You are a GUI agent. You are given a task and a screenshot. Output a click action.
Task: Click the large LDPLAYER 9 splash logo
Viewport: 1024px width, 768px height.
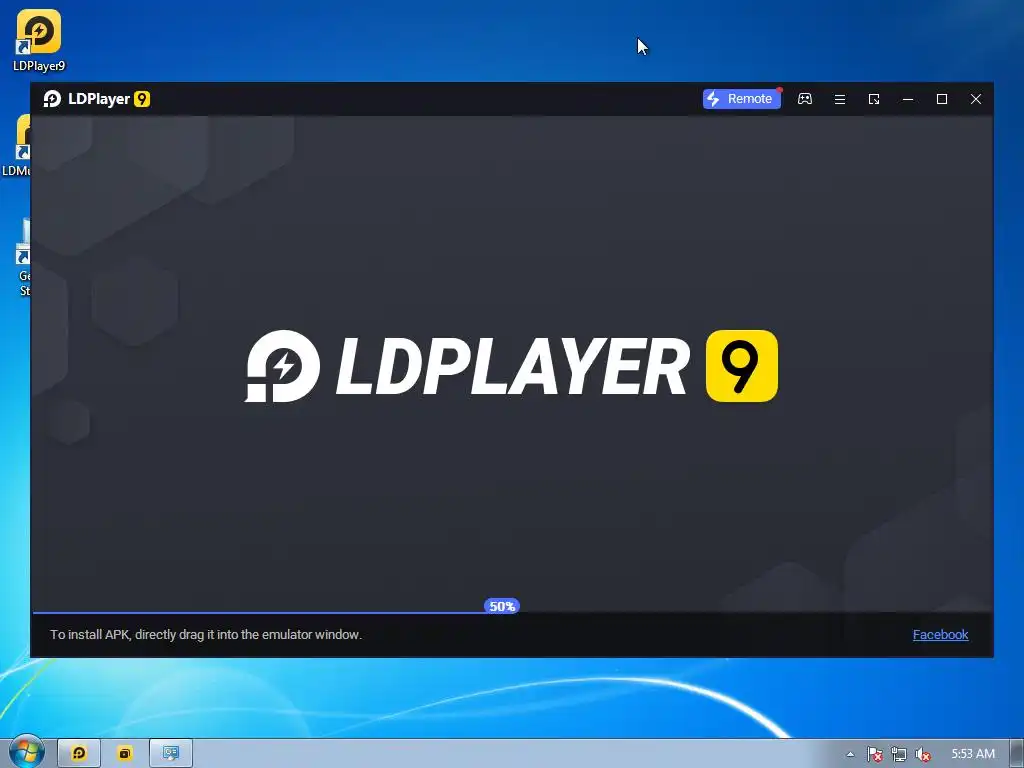(511, 366)
